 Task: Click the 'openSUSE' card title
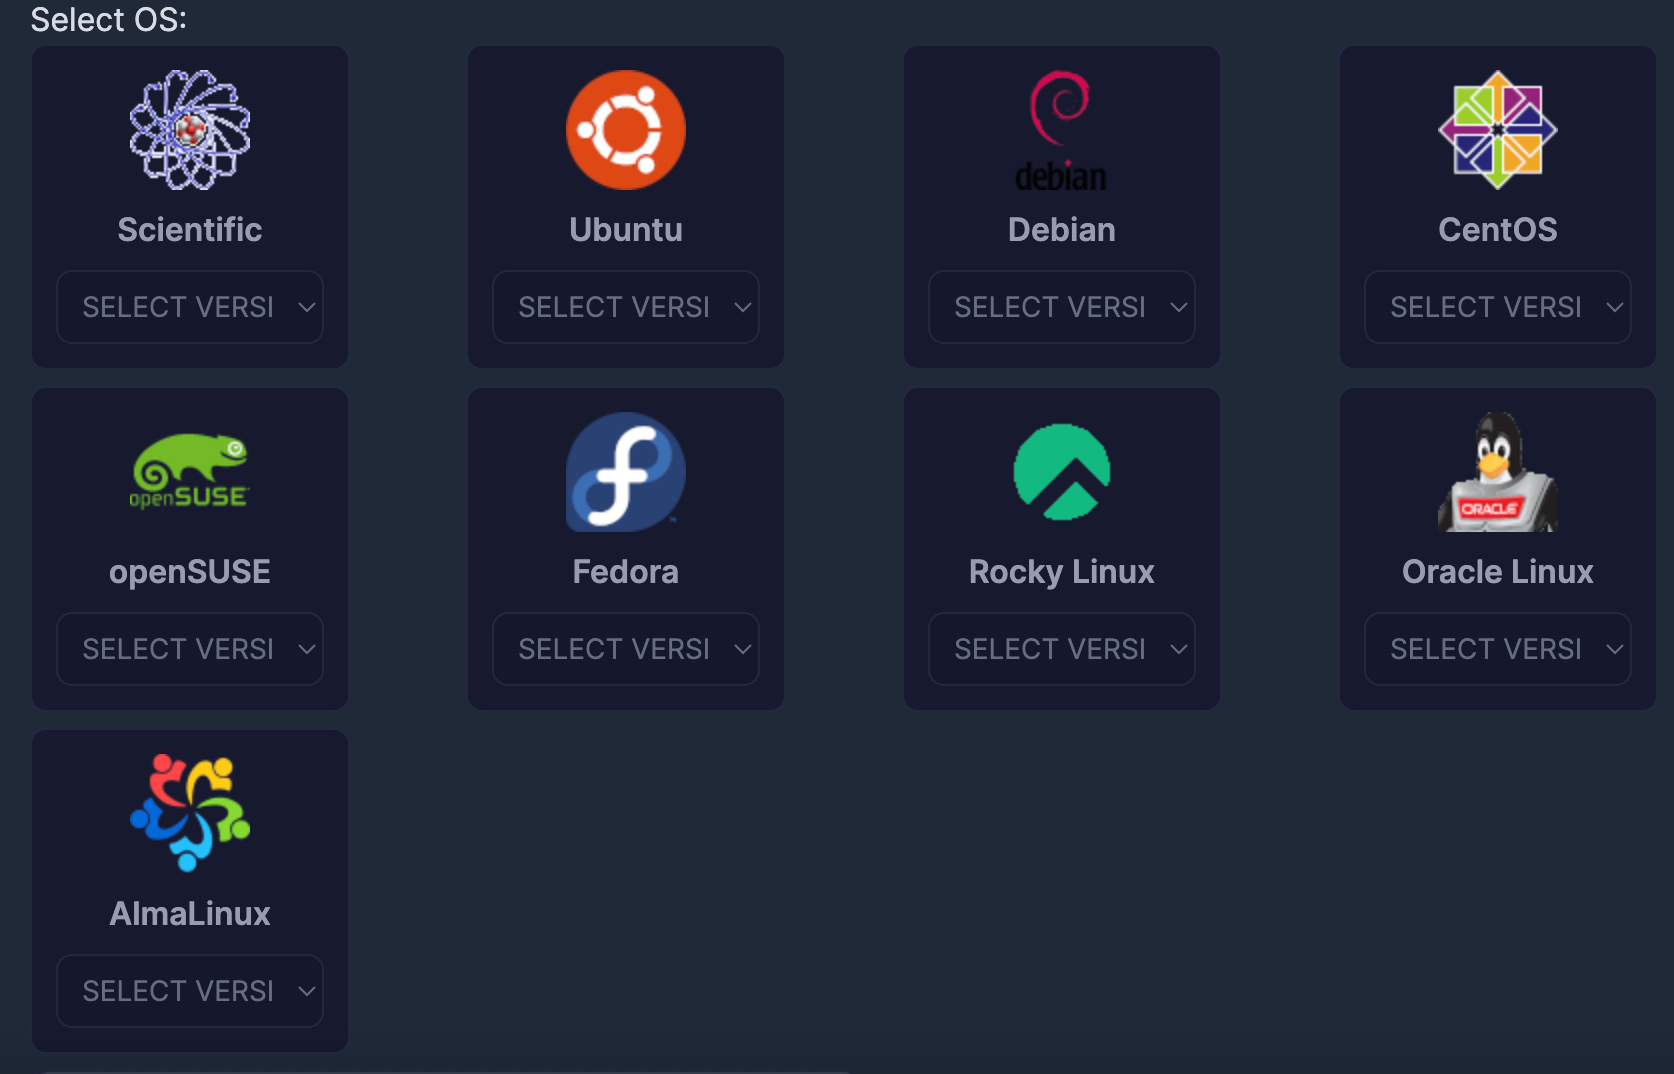pos(190,572)
